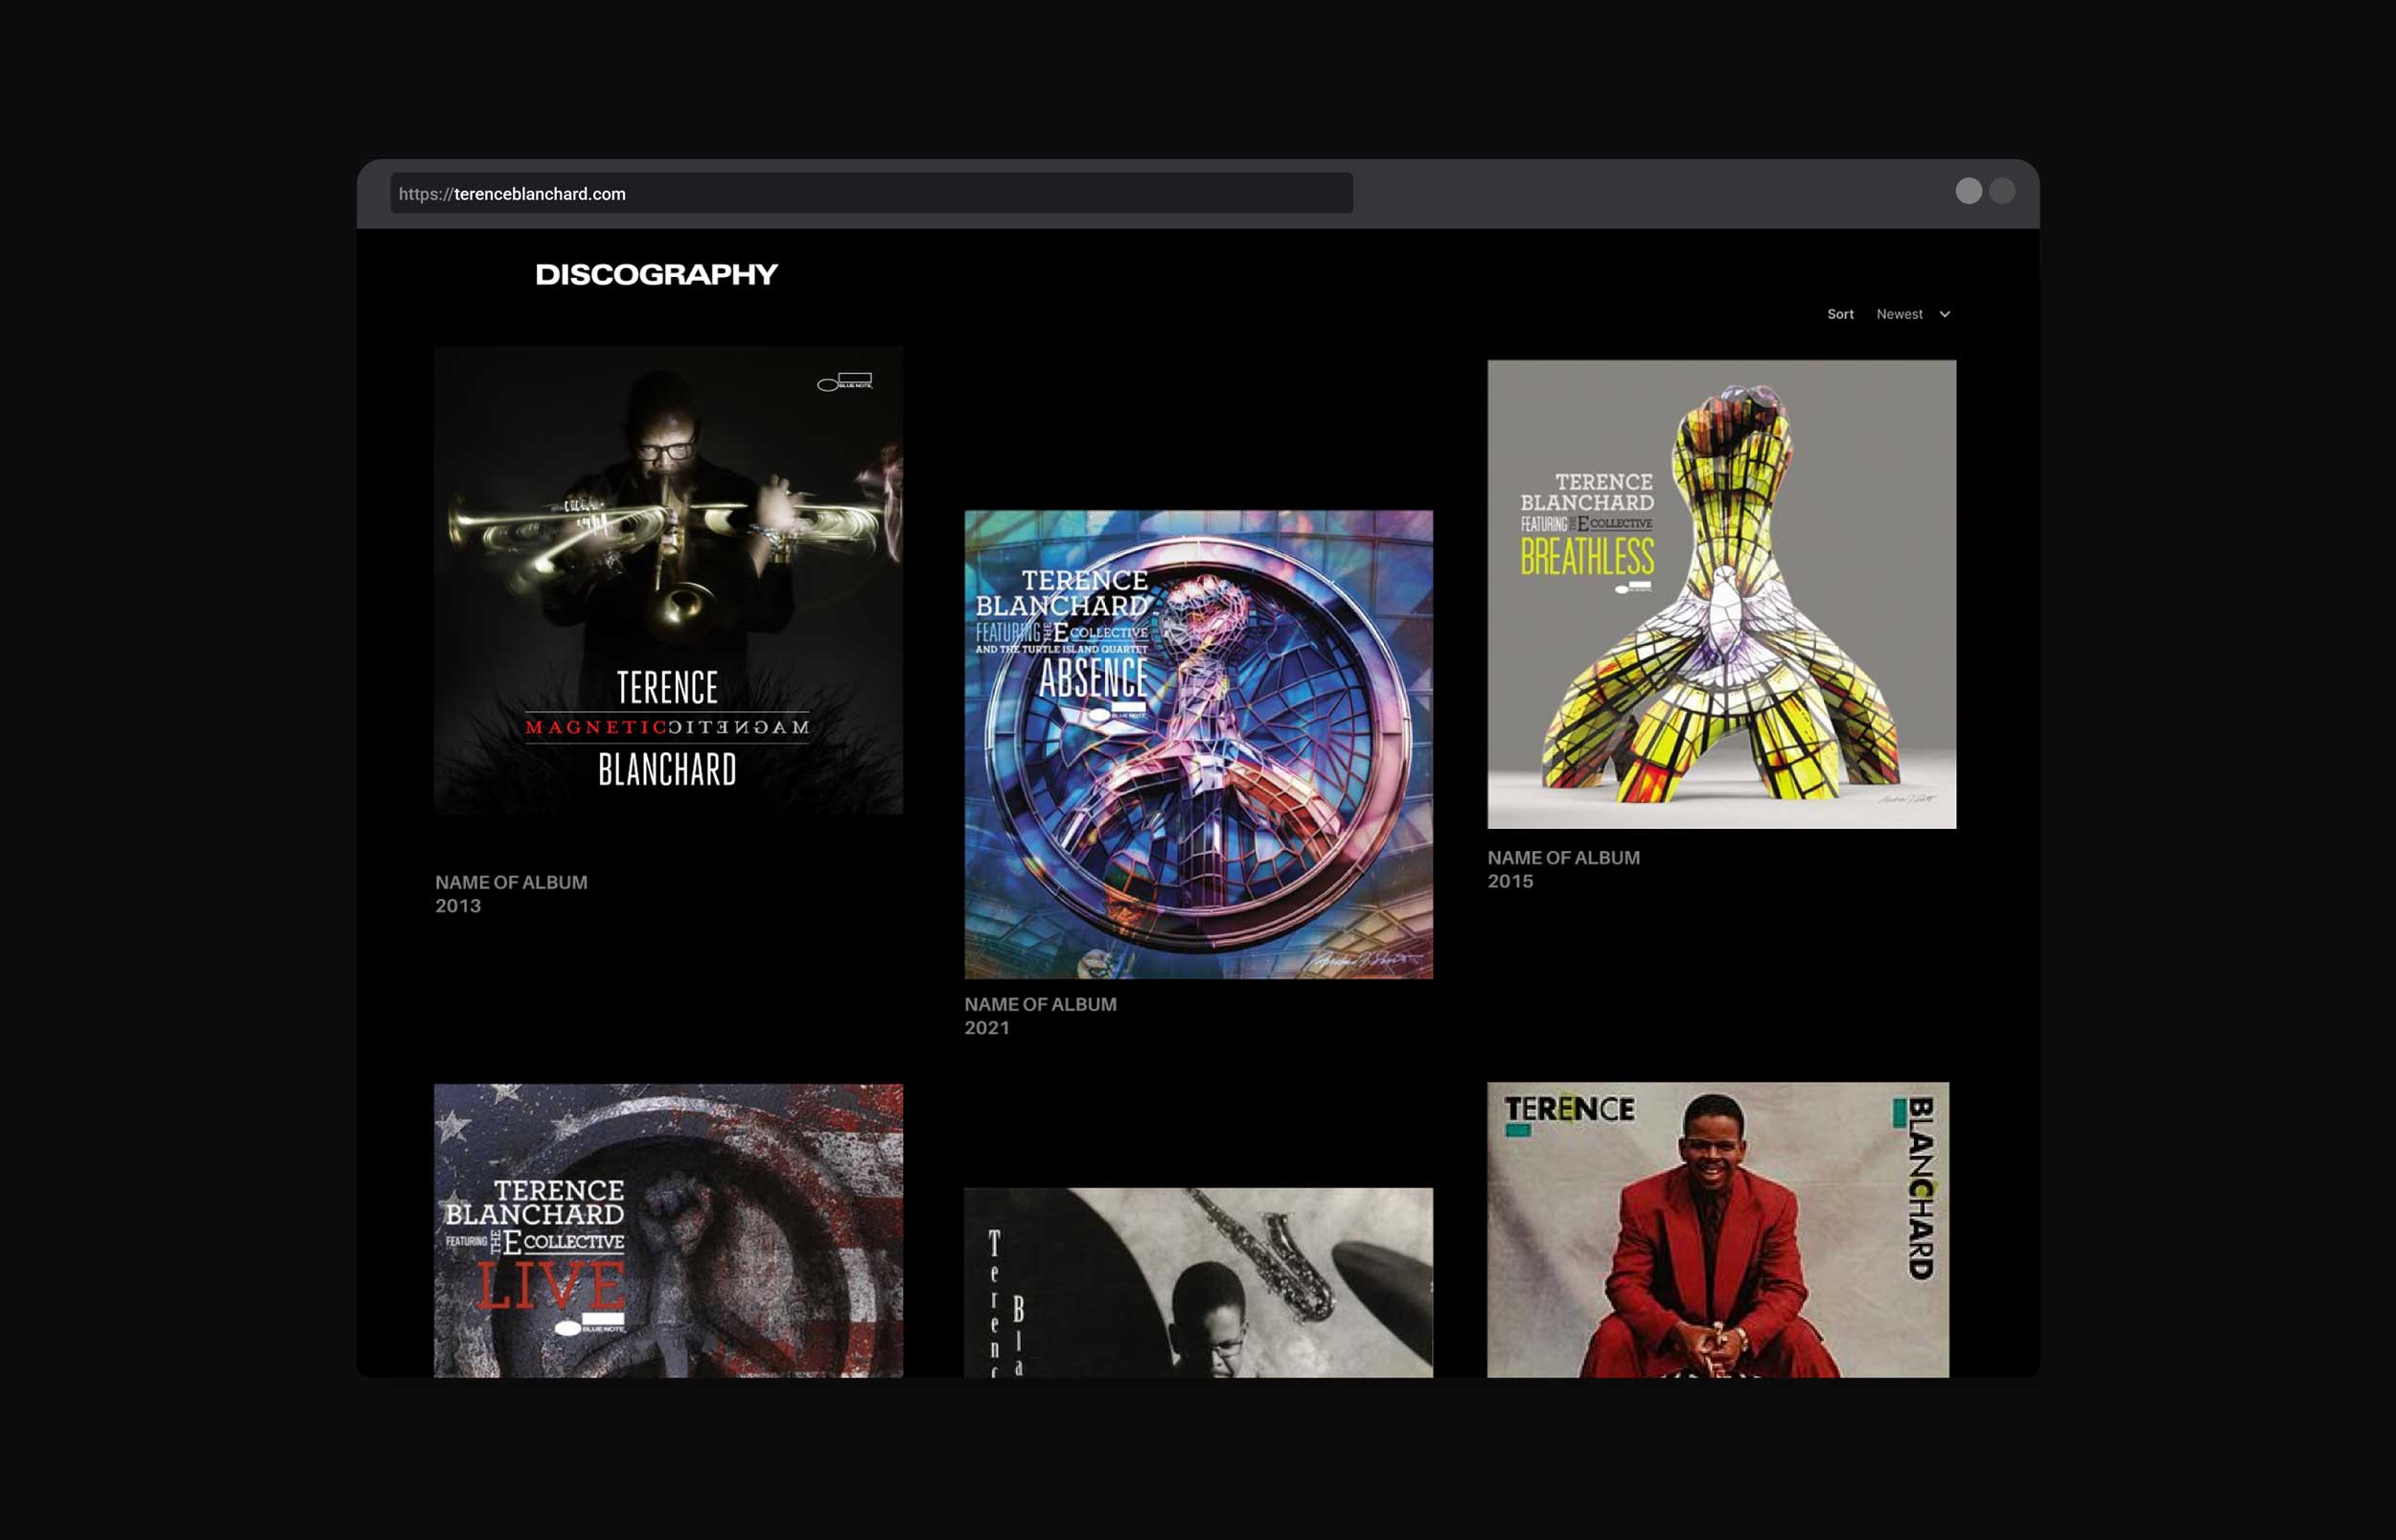
Task: Open the Magnetic album cover
Action: [668, 580]
